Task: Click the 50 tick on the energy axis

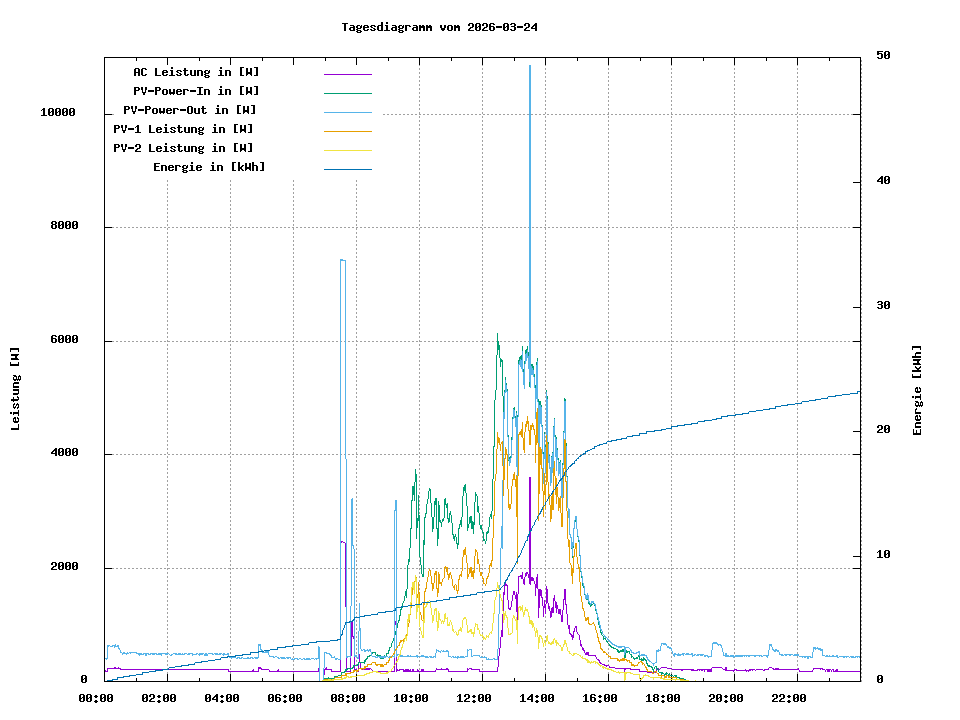Action: [x=883, y=56]
